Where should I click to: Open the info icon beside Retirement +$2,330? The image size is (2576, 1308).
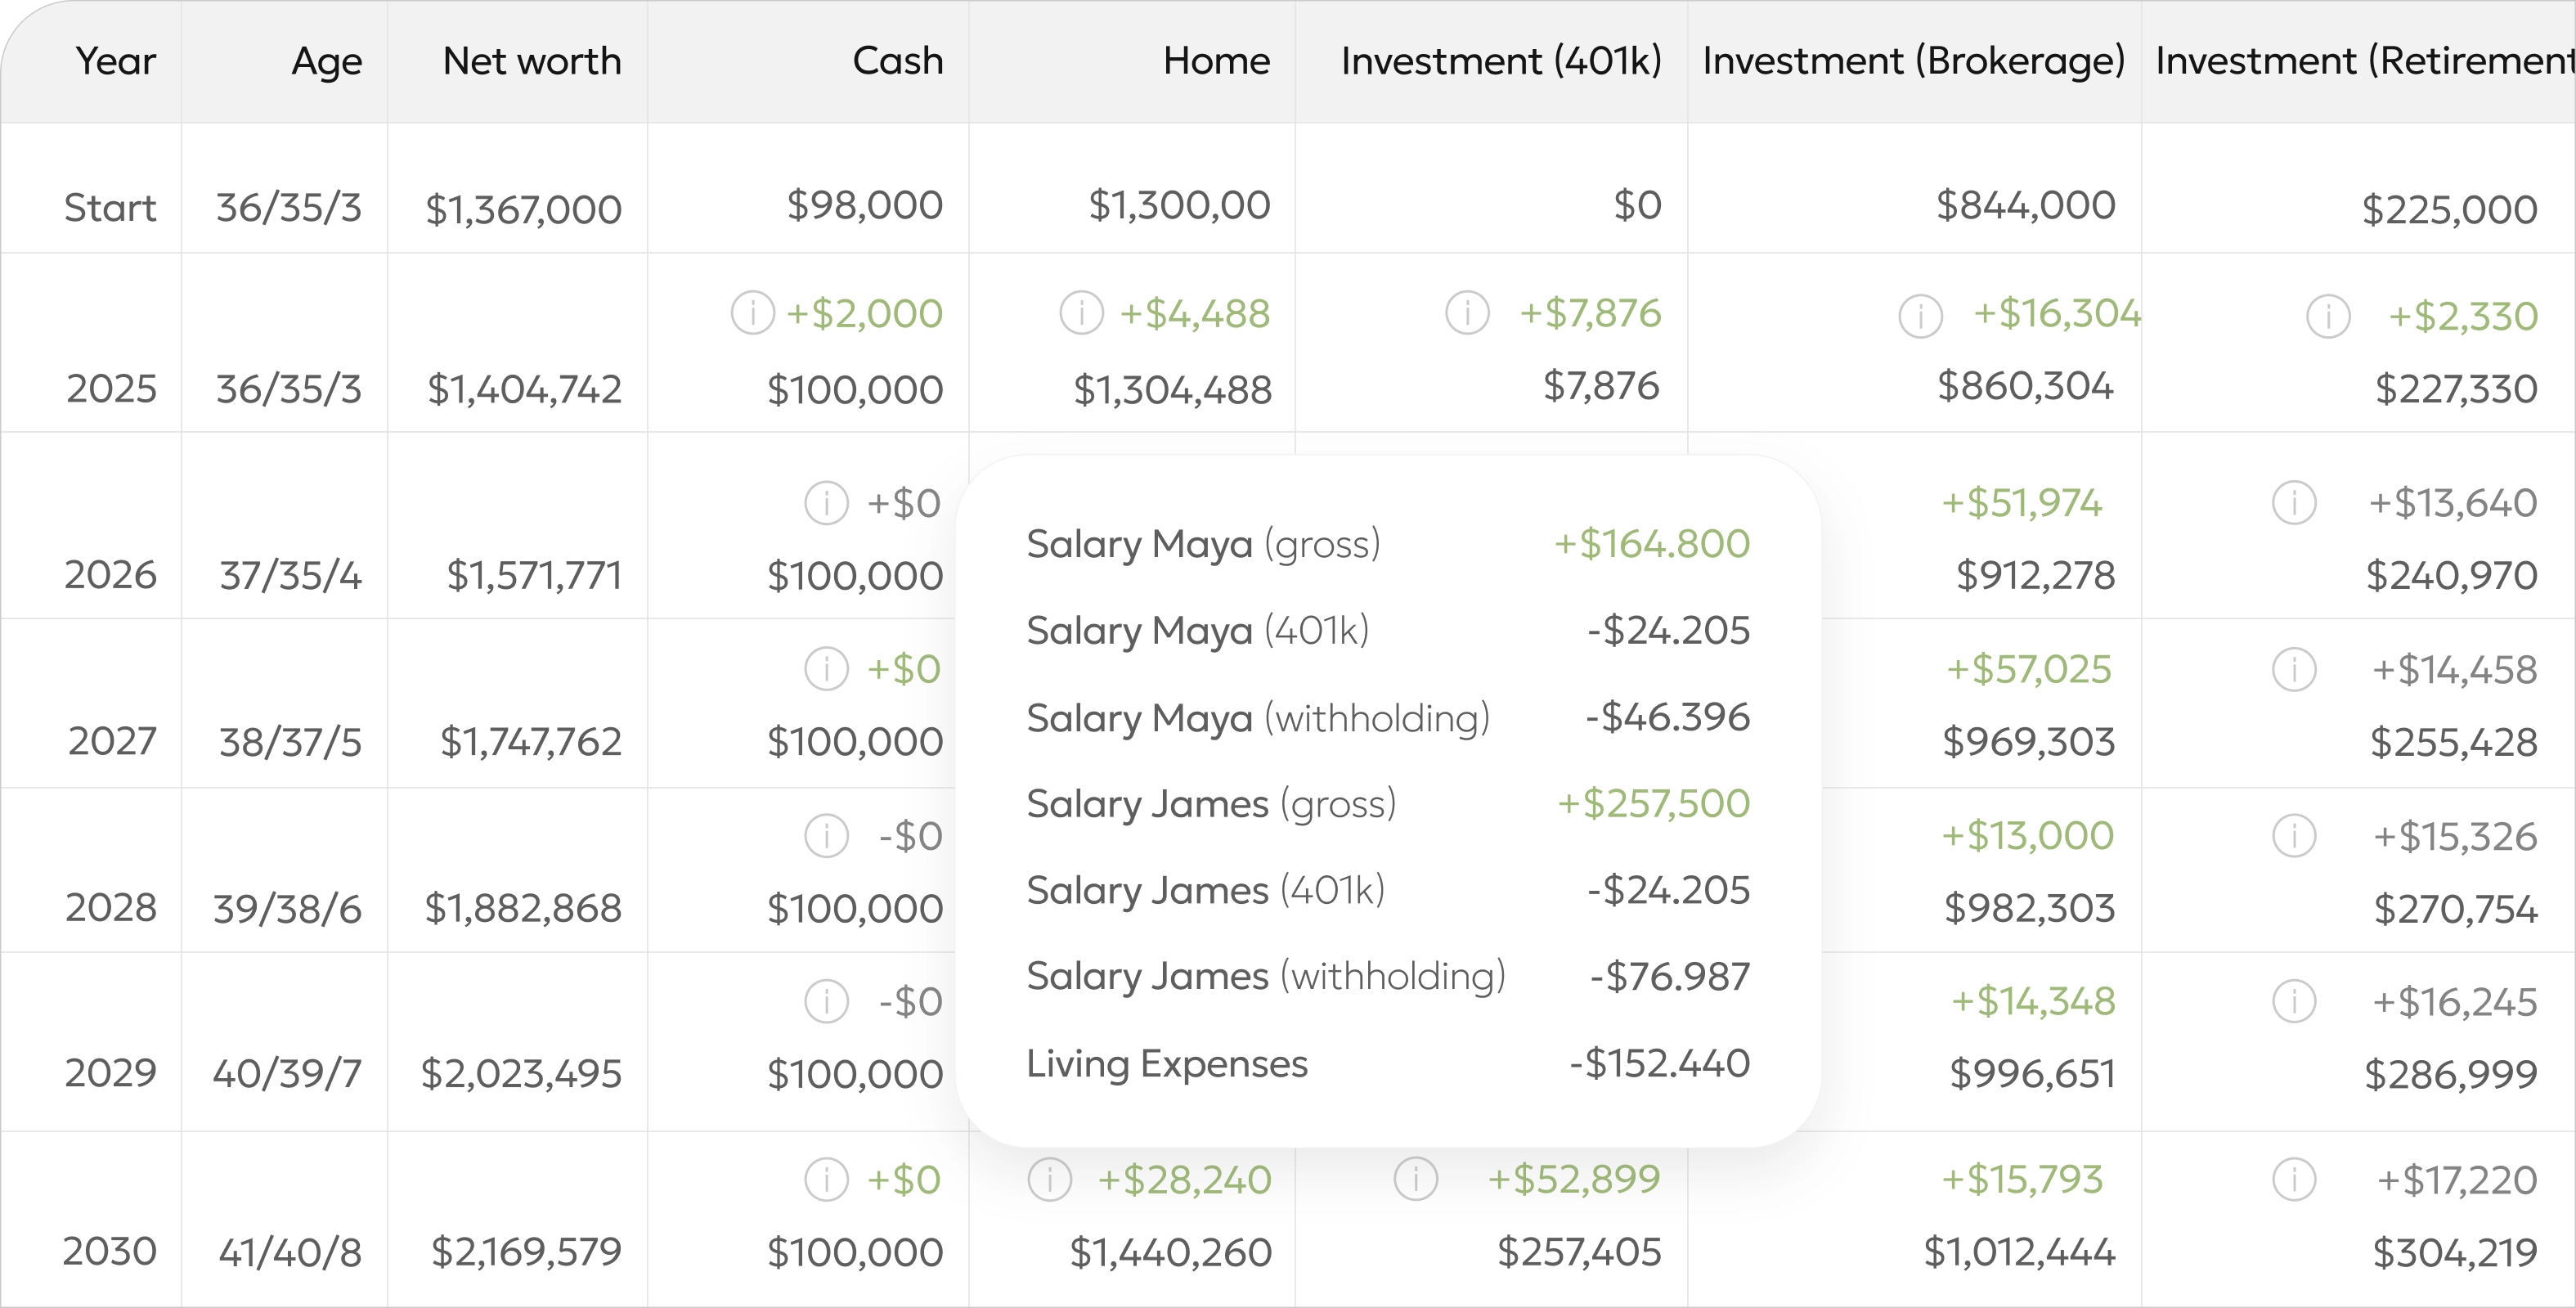[x=2327, y=315]
